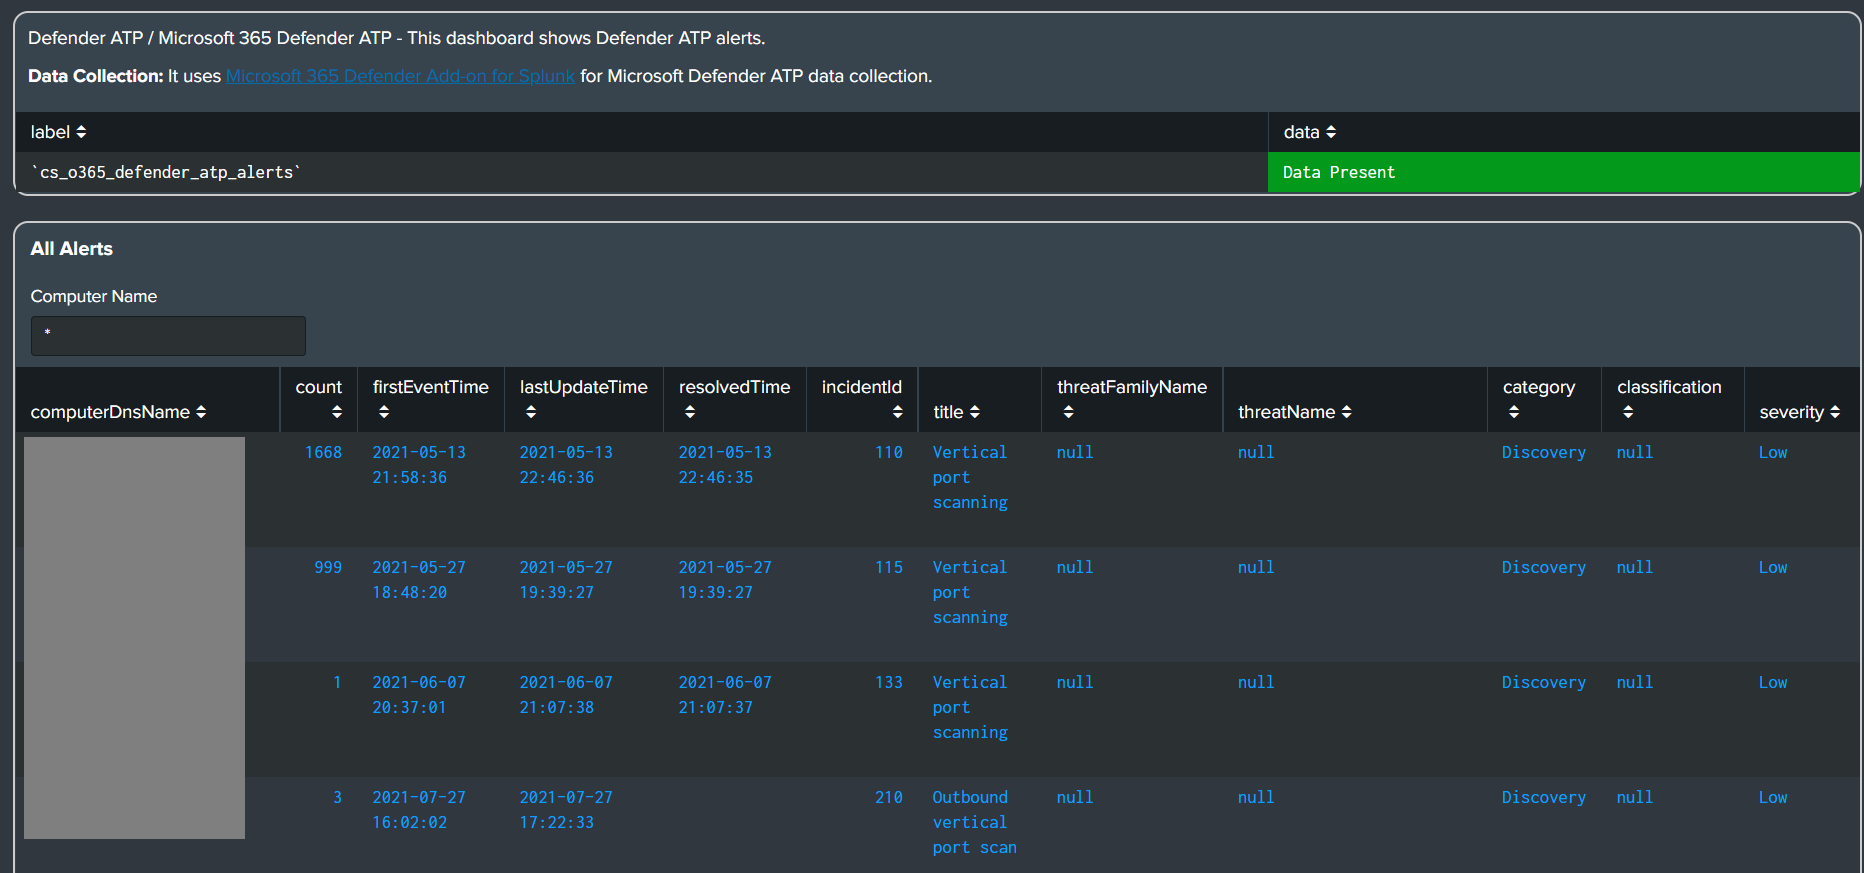
Task: Click Discovery category in incident 133 row
Action: point(1544,682)
